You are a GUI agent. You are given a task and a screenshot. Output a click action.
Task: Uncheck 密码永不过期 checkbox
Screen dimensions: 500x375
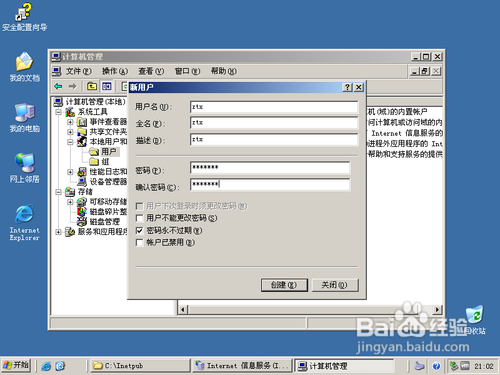[139, 231]
